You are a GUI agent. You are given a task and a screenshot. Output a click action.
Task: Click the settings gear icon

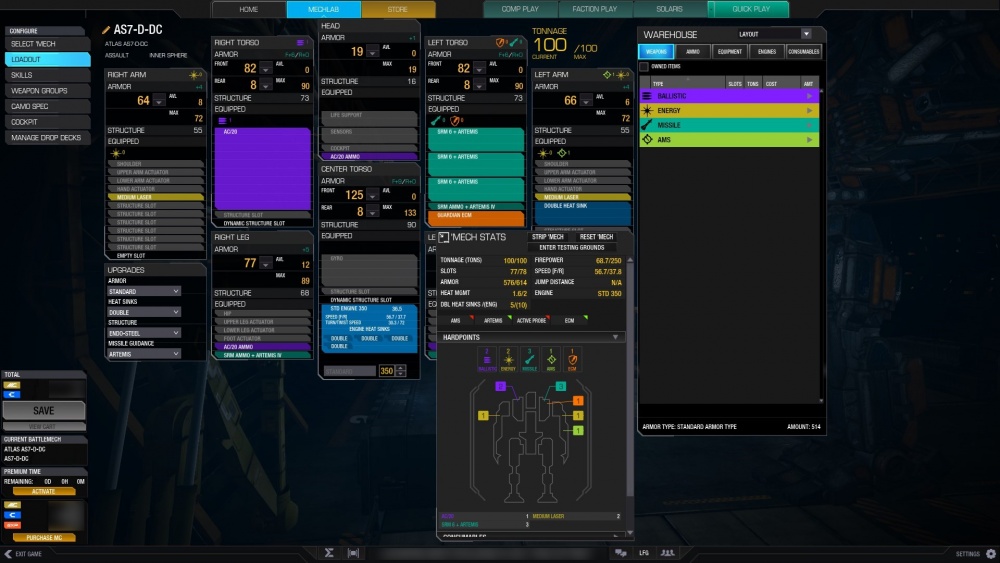tap(990, 553)
